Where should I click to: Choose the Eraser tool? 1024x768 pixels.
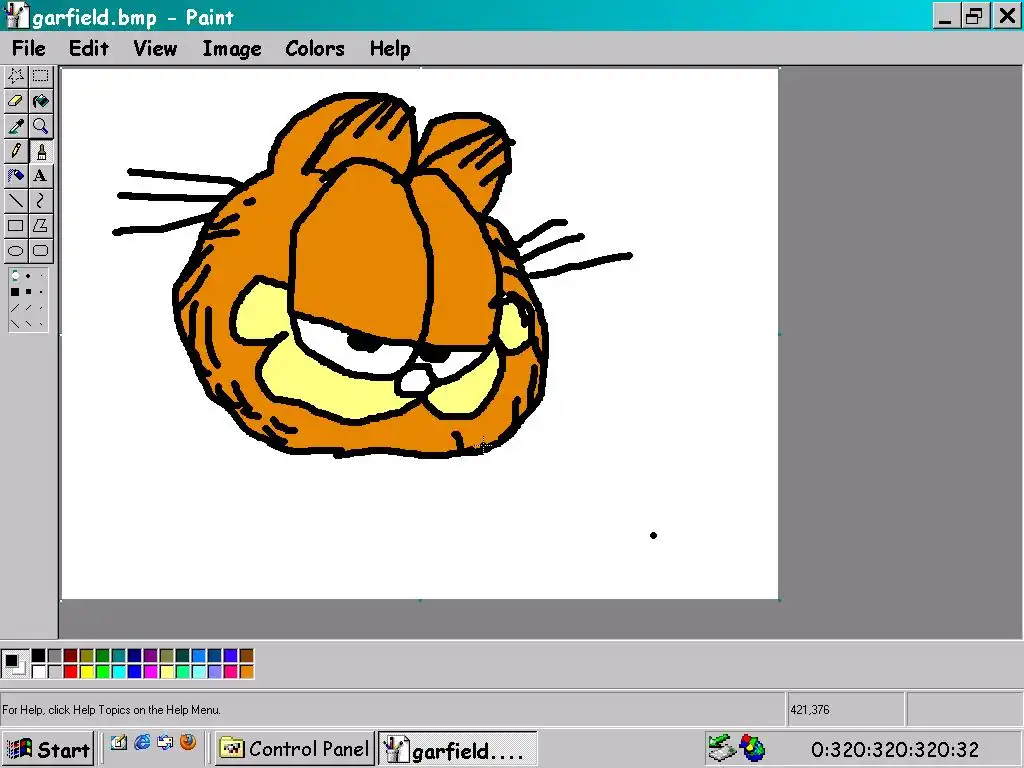16,101
